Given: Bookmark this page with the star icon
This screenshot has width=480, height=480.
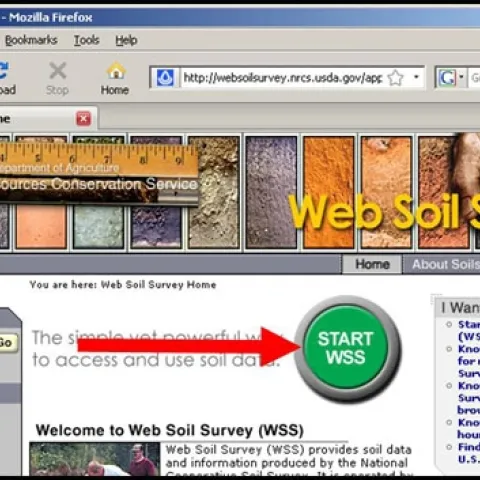Looking at the screenshot, I should [x=396, y=78].
